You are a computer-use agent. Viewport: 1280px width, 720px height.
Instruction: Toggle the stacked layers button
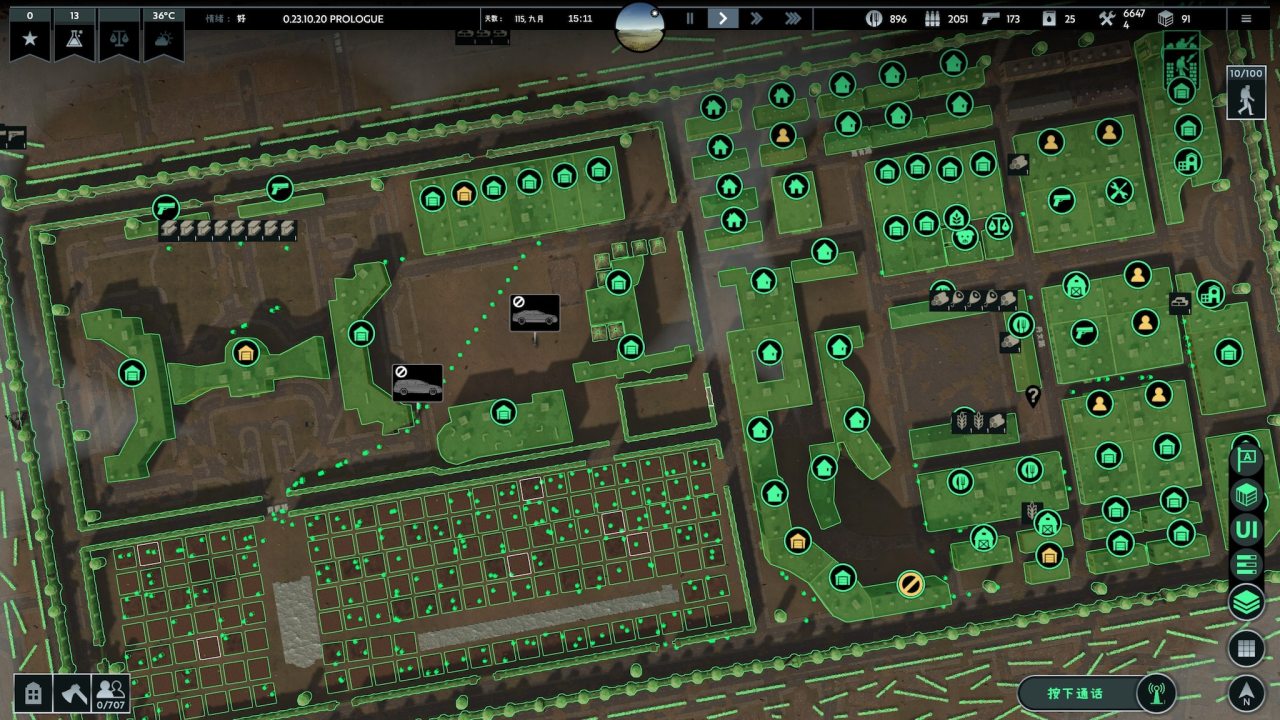tap(1246, 602)
